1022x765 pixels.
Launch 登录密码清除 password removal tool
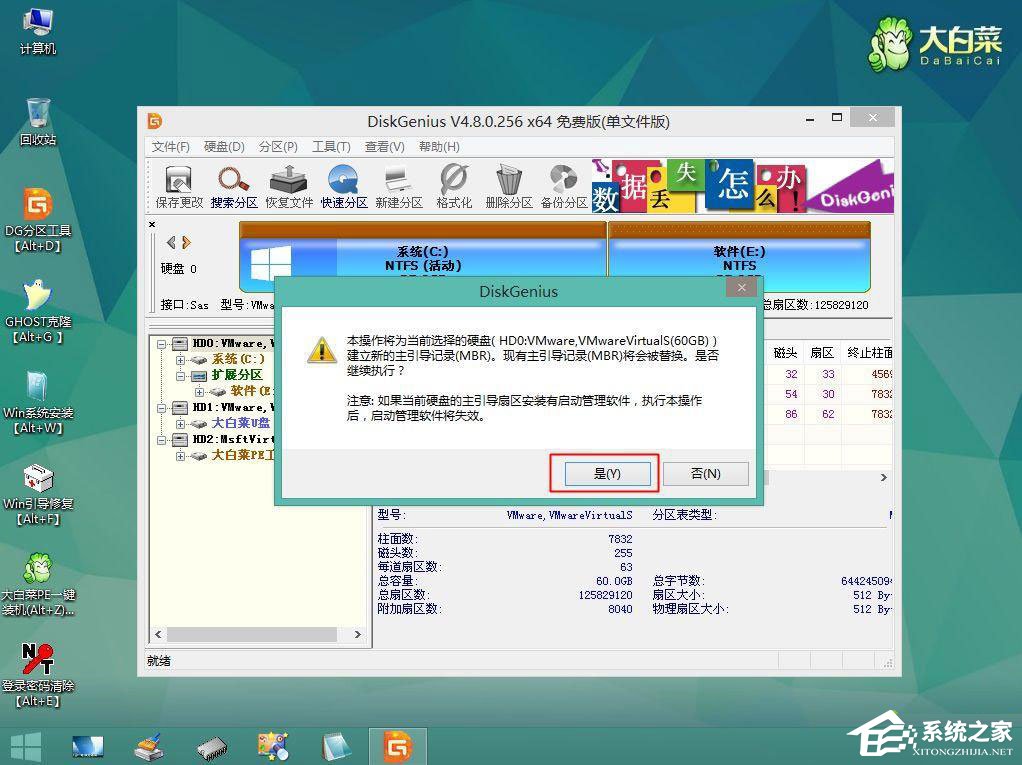click(x=39, y=663)
